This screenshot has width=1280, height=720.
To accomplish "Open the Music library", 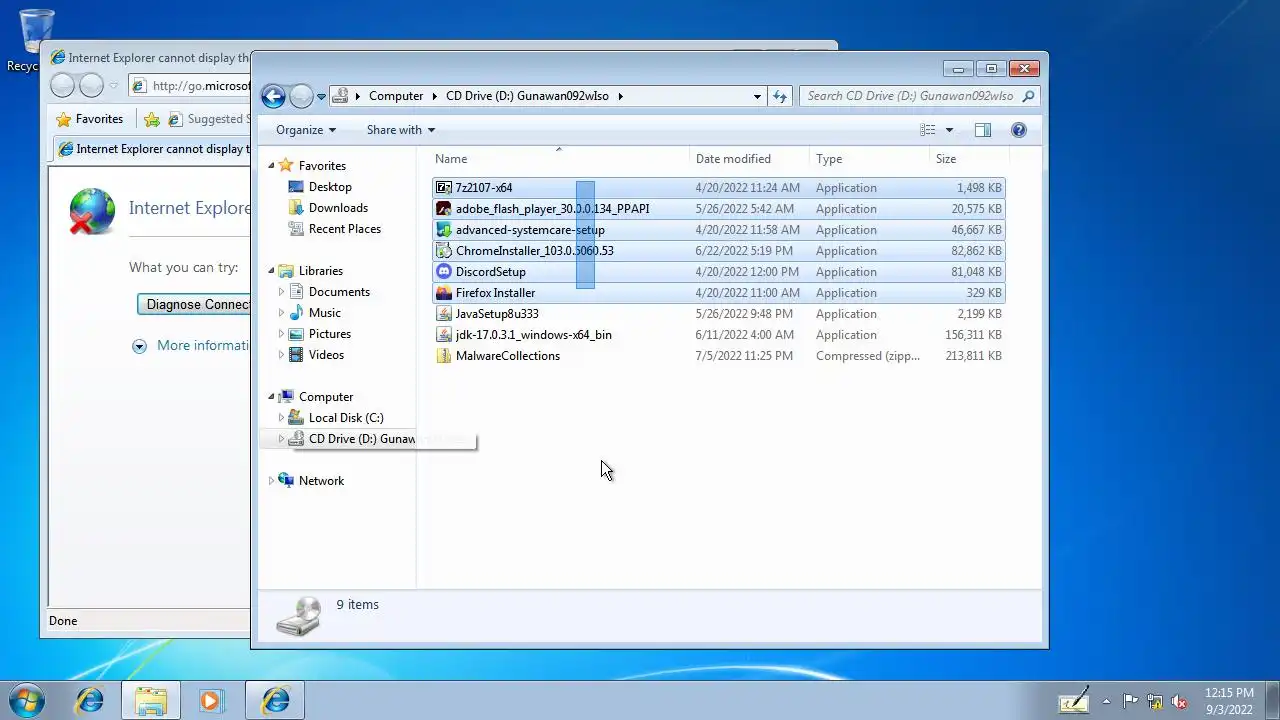I will tap(325, 313).
